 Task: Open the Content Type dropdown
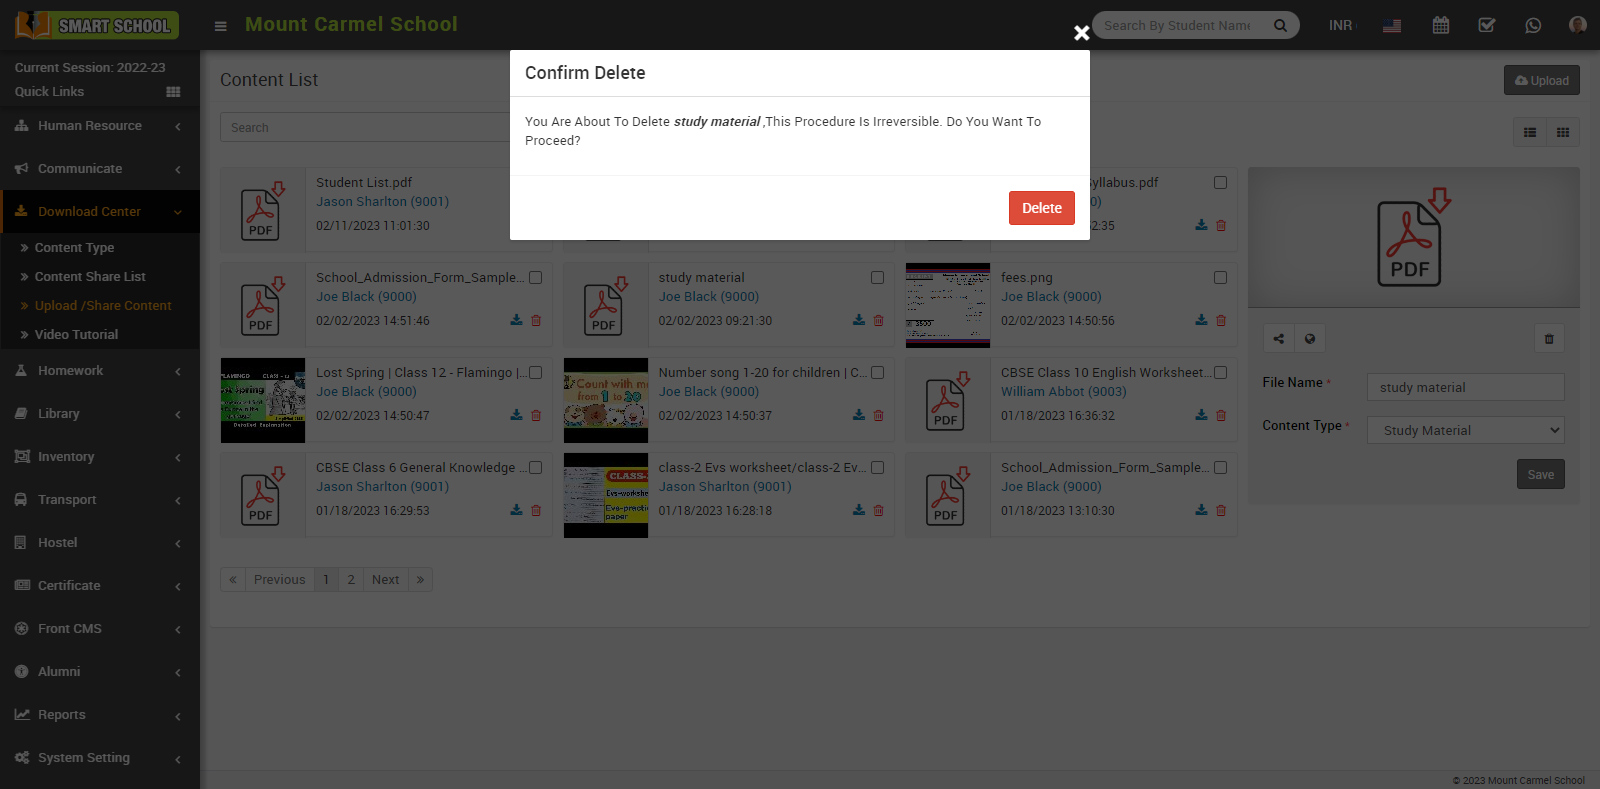click(1465, 430)
